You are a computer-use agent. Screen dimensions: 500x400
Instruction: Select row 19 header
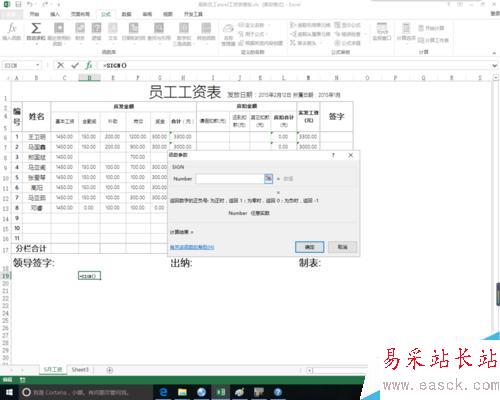tap(5, 276)
